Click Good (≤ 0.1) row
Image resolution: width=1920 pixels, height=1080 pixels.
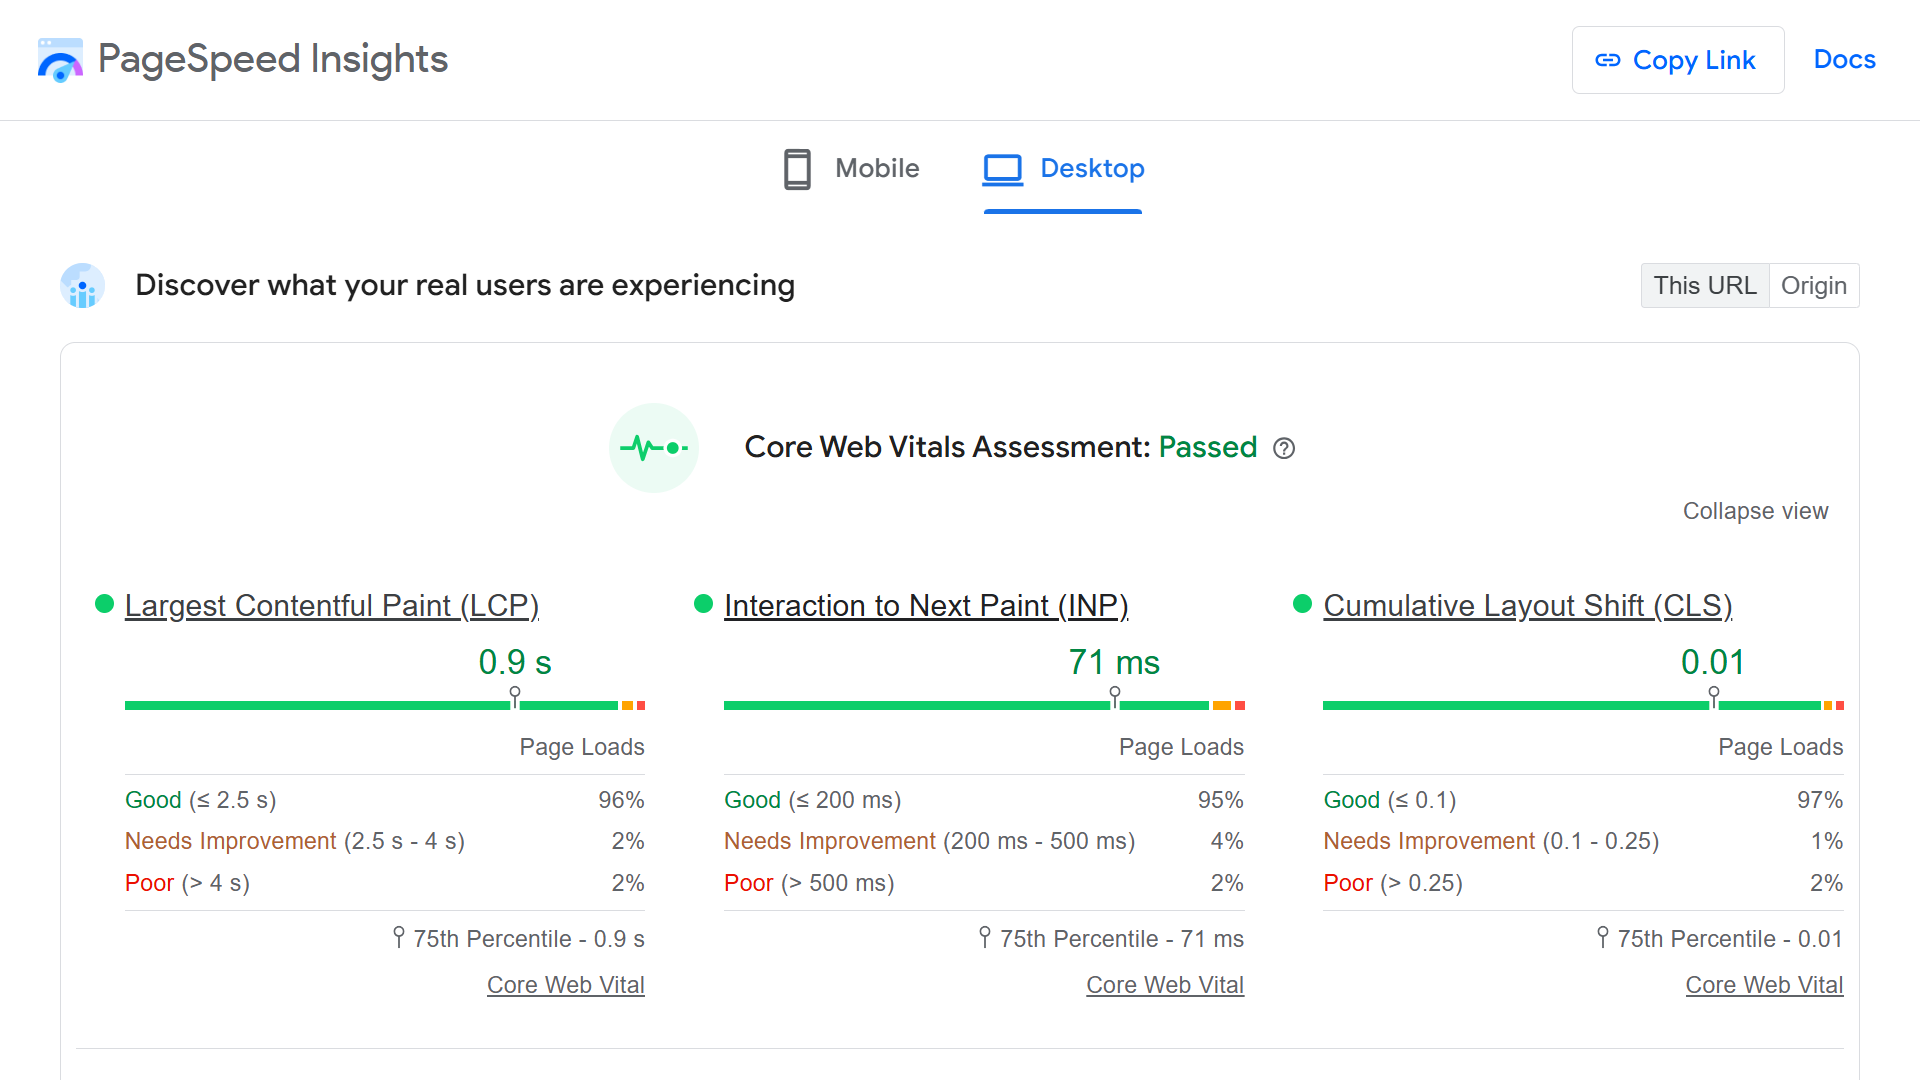(x=1583, y=800)
